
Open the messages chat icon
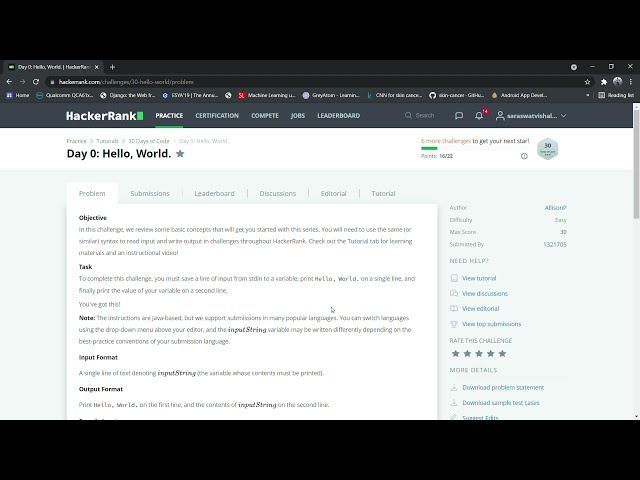459,116
